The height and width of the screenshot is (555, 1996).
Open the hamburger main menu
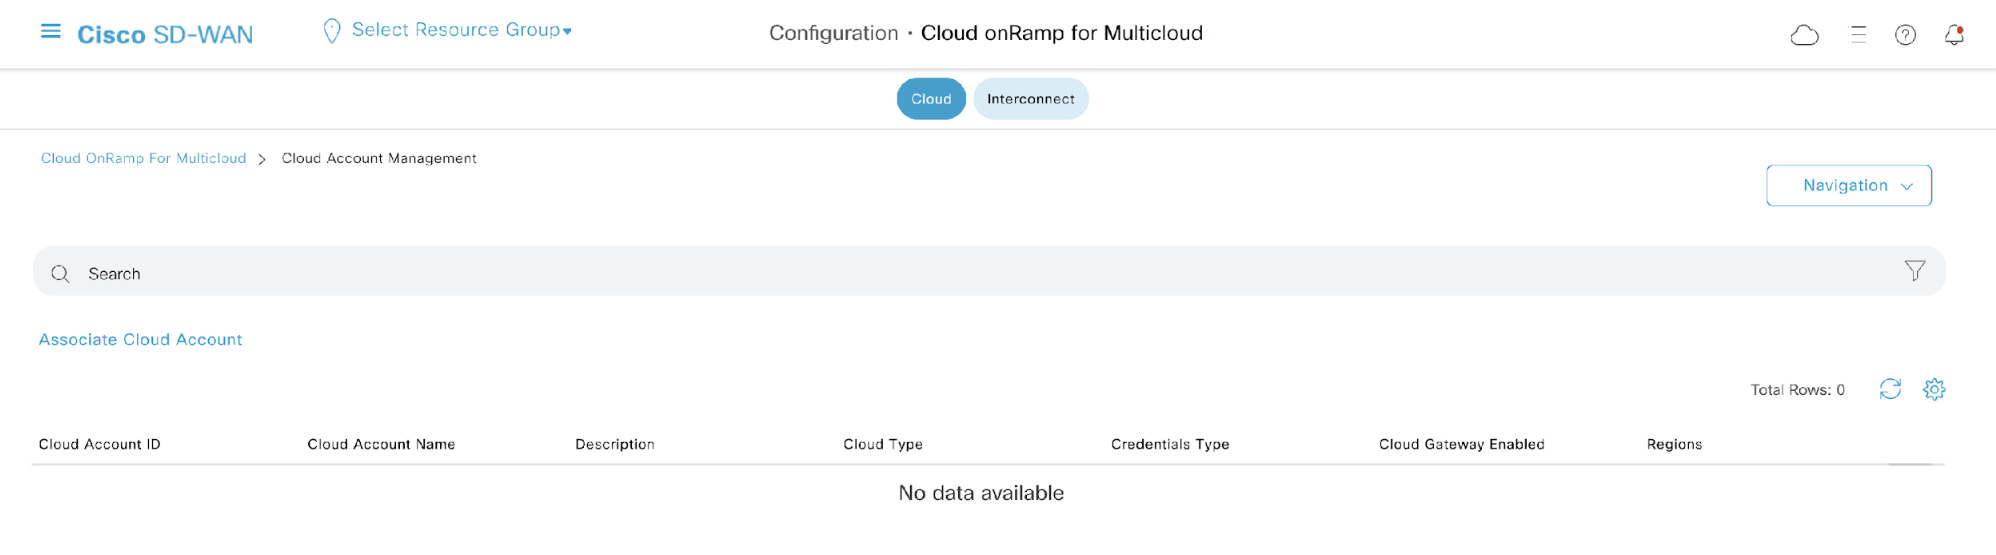point(50,32)
